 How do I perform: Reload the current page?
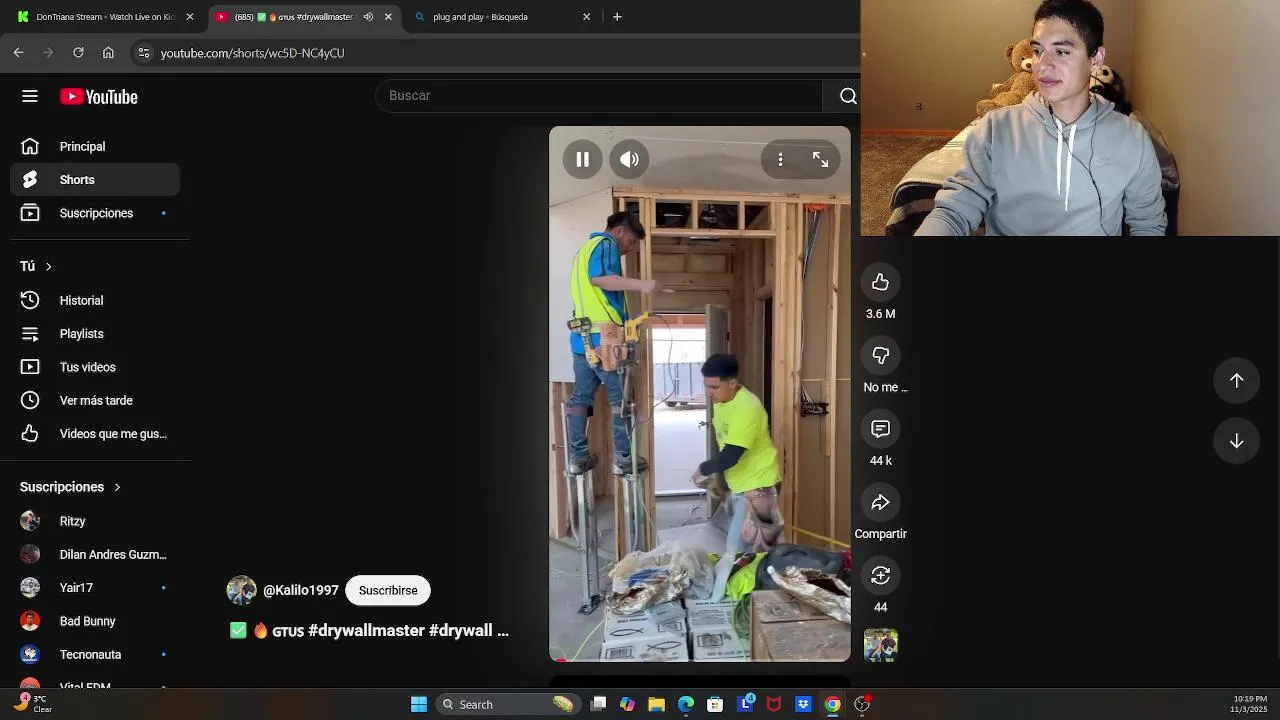[78, 53]
